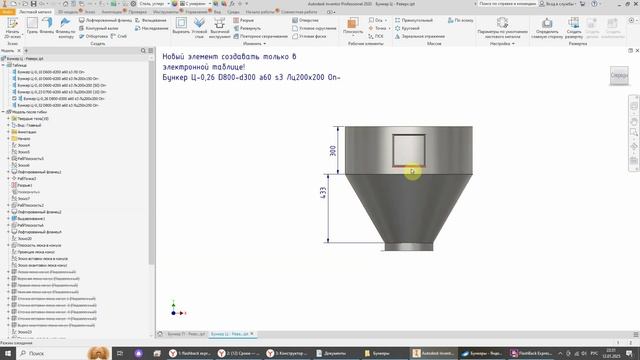Switch to the Вид ribbon tab
The width and height of the screenshot is (640, 360).
217,12
